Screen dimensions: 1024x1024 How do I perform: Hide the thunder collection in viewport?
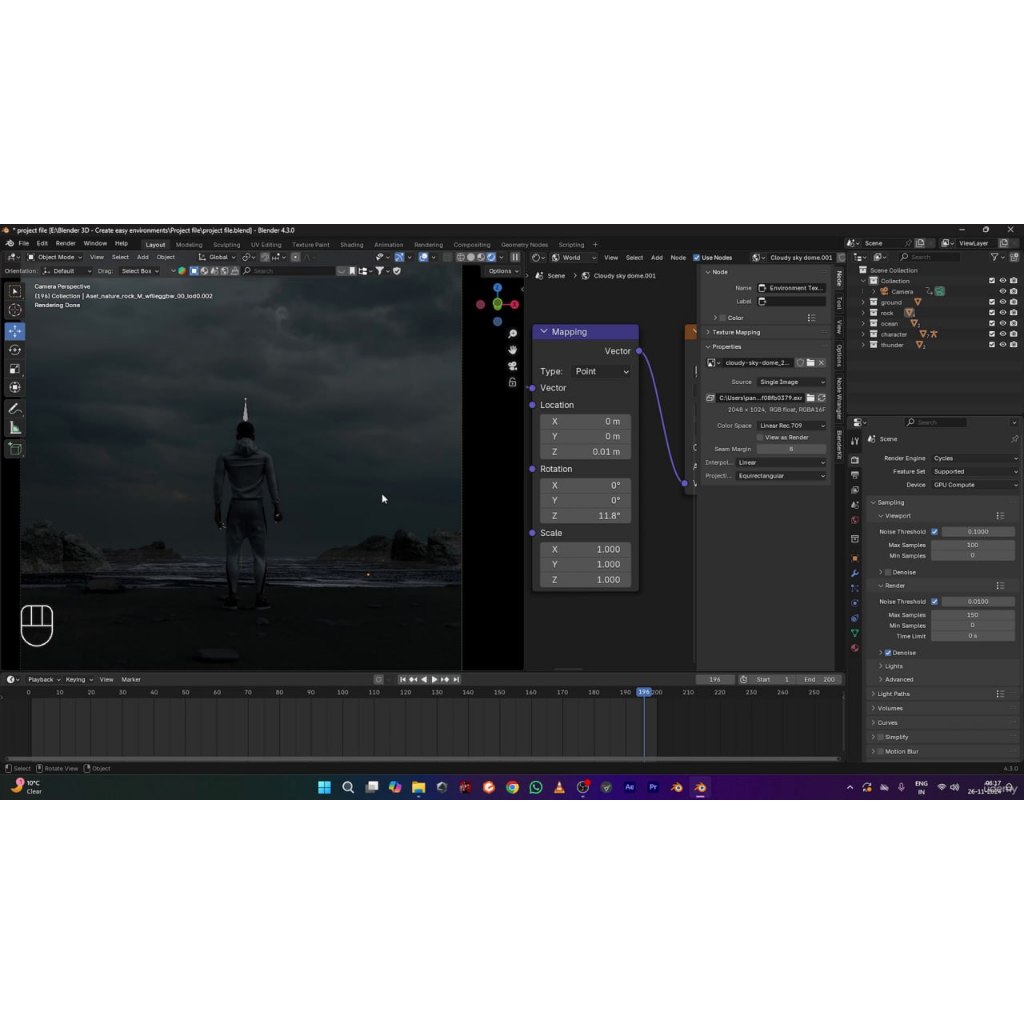pos(1002,345)
